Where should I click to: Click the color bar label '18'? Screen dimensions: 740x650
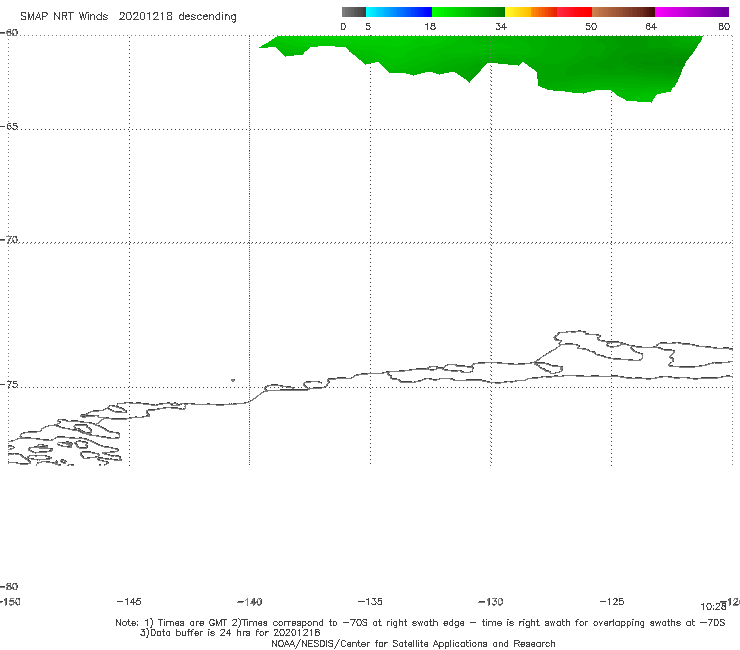point(430,27)
